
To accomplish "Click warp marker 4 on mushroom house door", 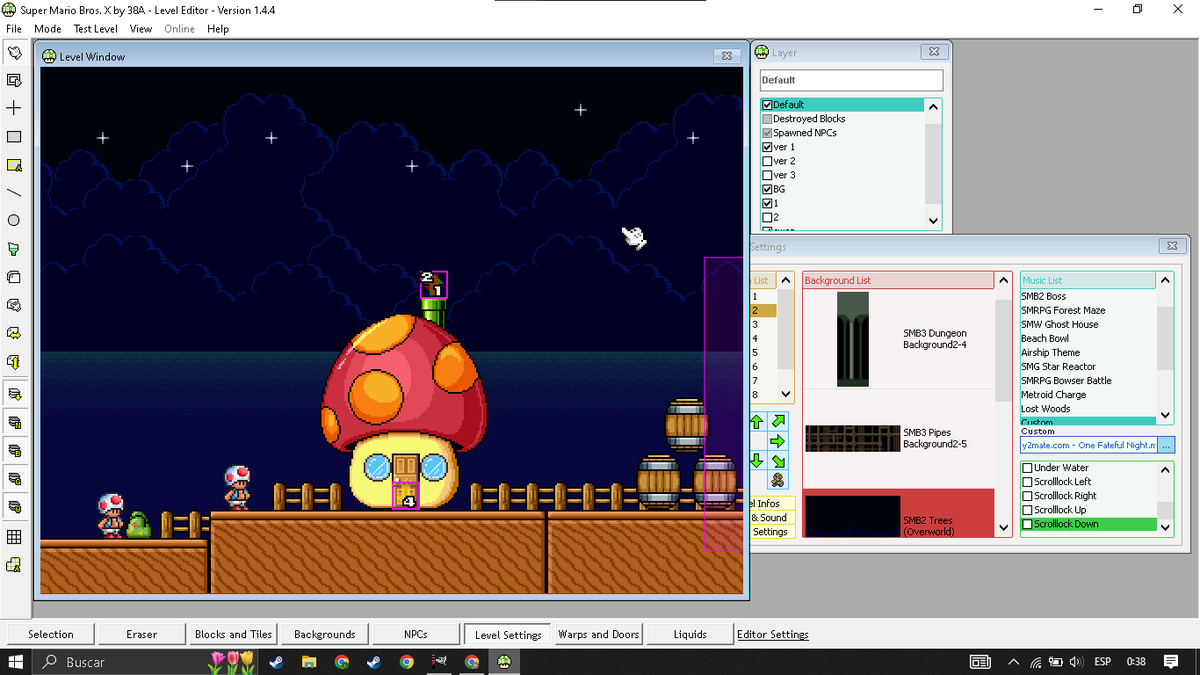I will pos(405,496).
